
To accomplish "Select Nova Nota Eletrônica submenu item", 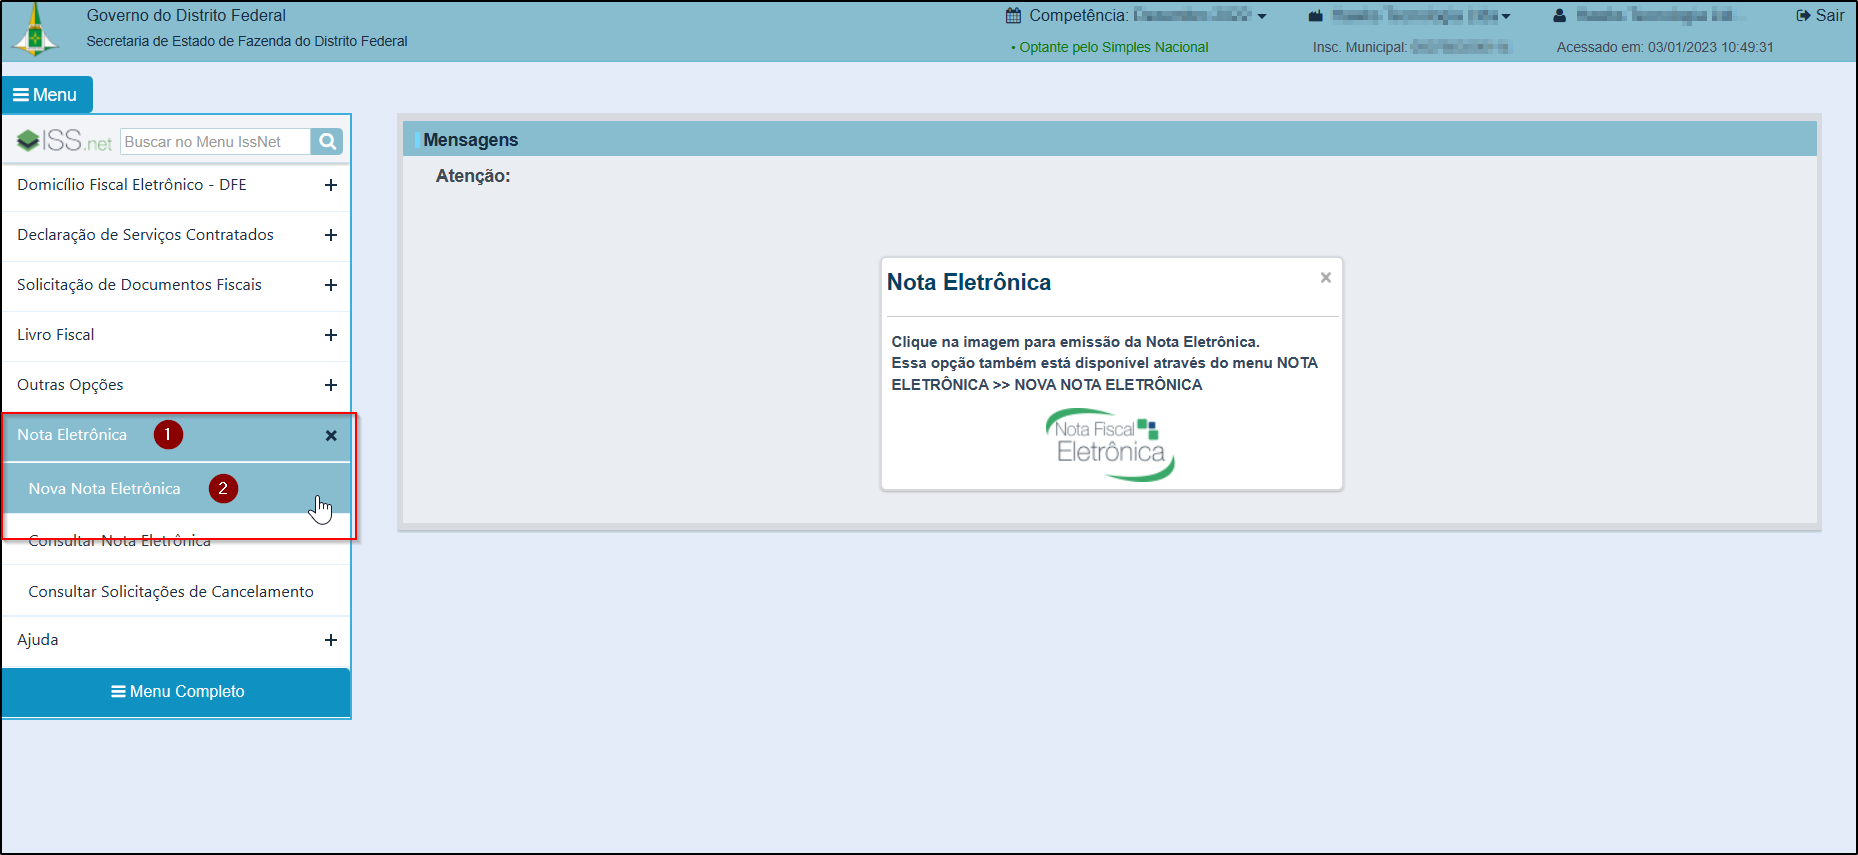I will pyautogui.click(x=176, y=489).
